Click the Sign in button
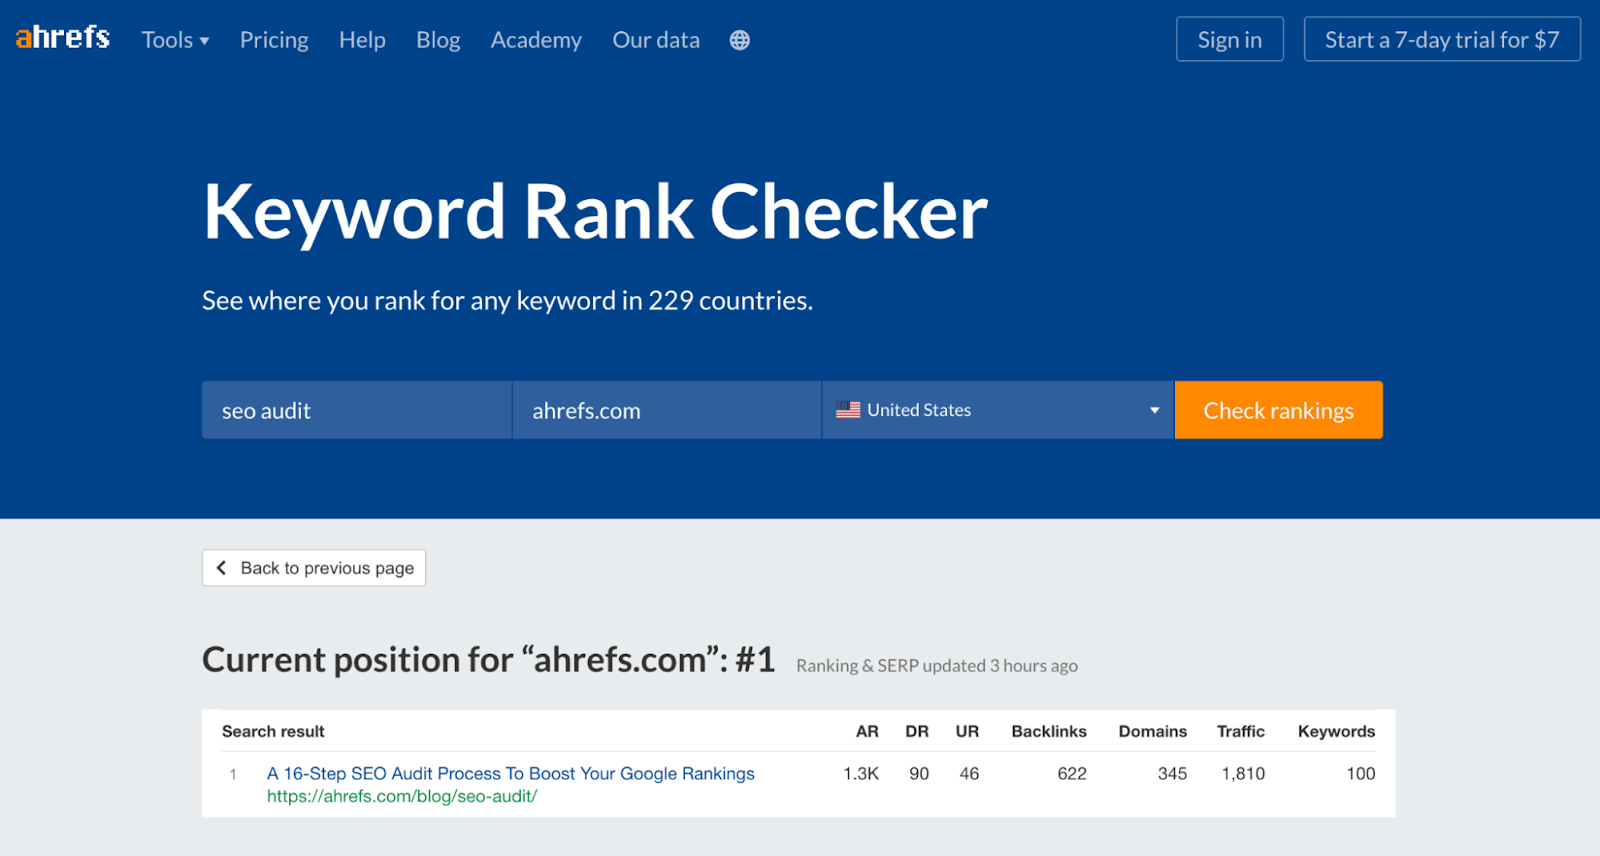 [1230, 39]
